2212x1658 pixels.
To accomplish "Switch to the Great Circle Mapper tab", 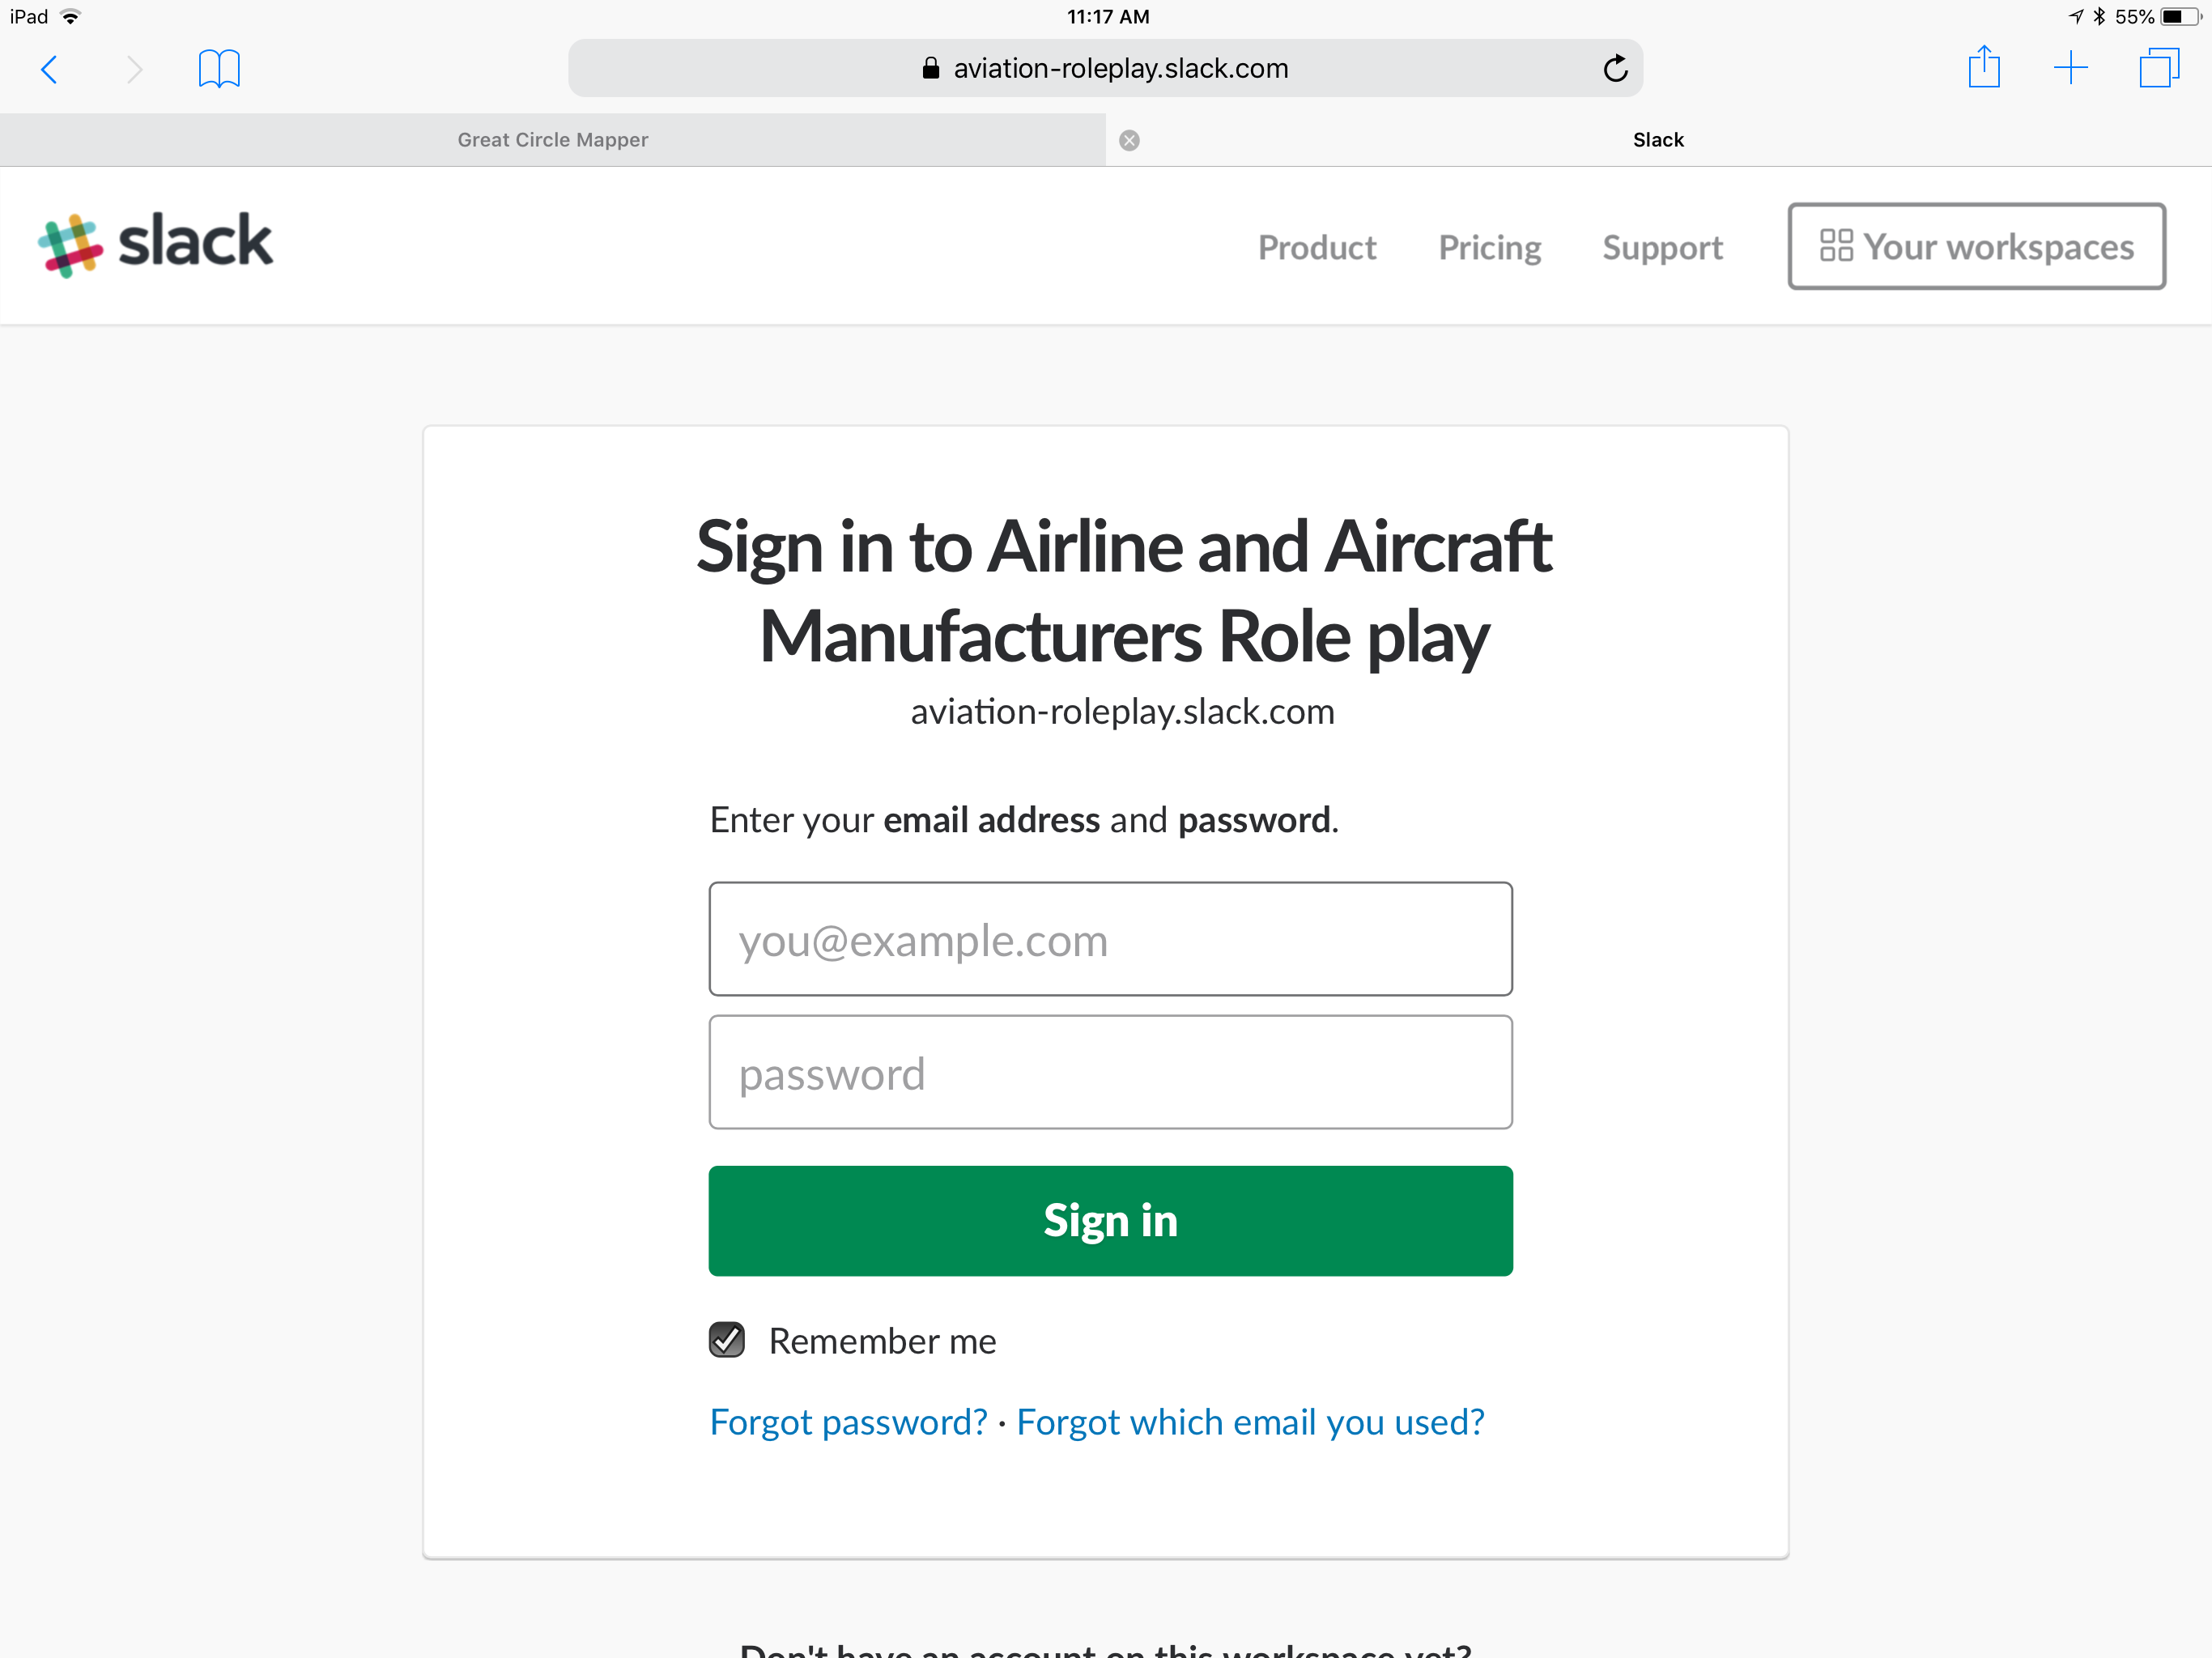I will pyautogui.click(x=552, y=140).
